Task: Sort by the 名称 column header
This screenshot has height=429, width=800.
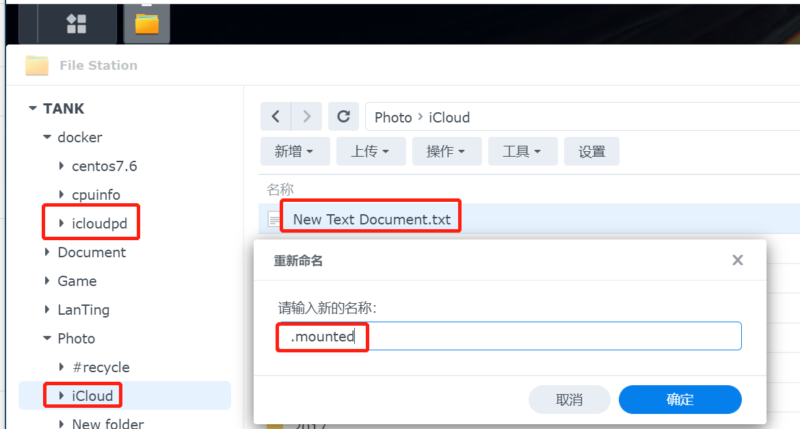Action: tap(280, 190)
